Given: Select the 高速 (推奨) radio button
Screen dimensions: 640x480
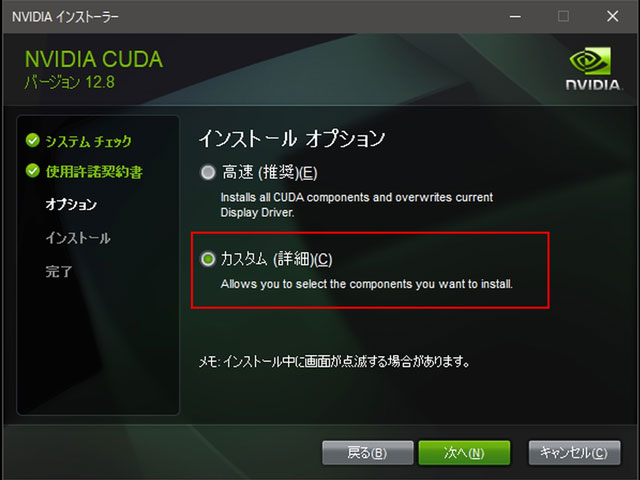Looking at the screenshot, I should [x=208, y=173].
